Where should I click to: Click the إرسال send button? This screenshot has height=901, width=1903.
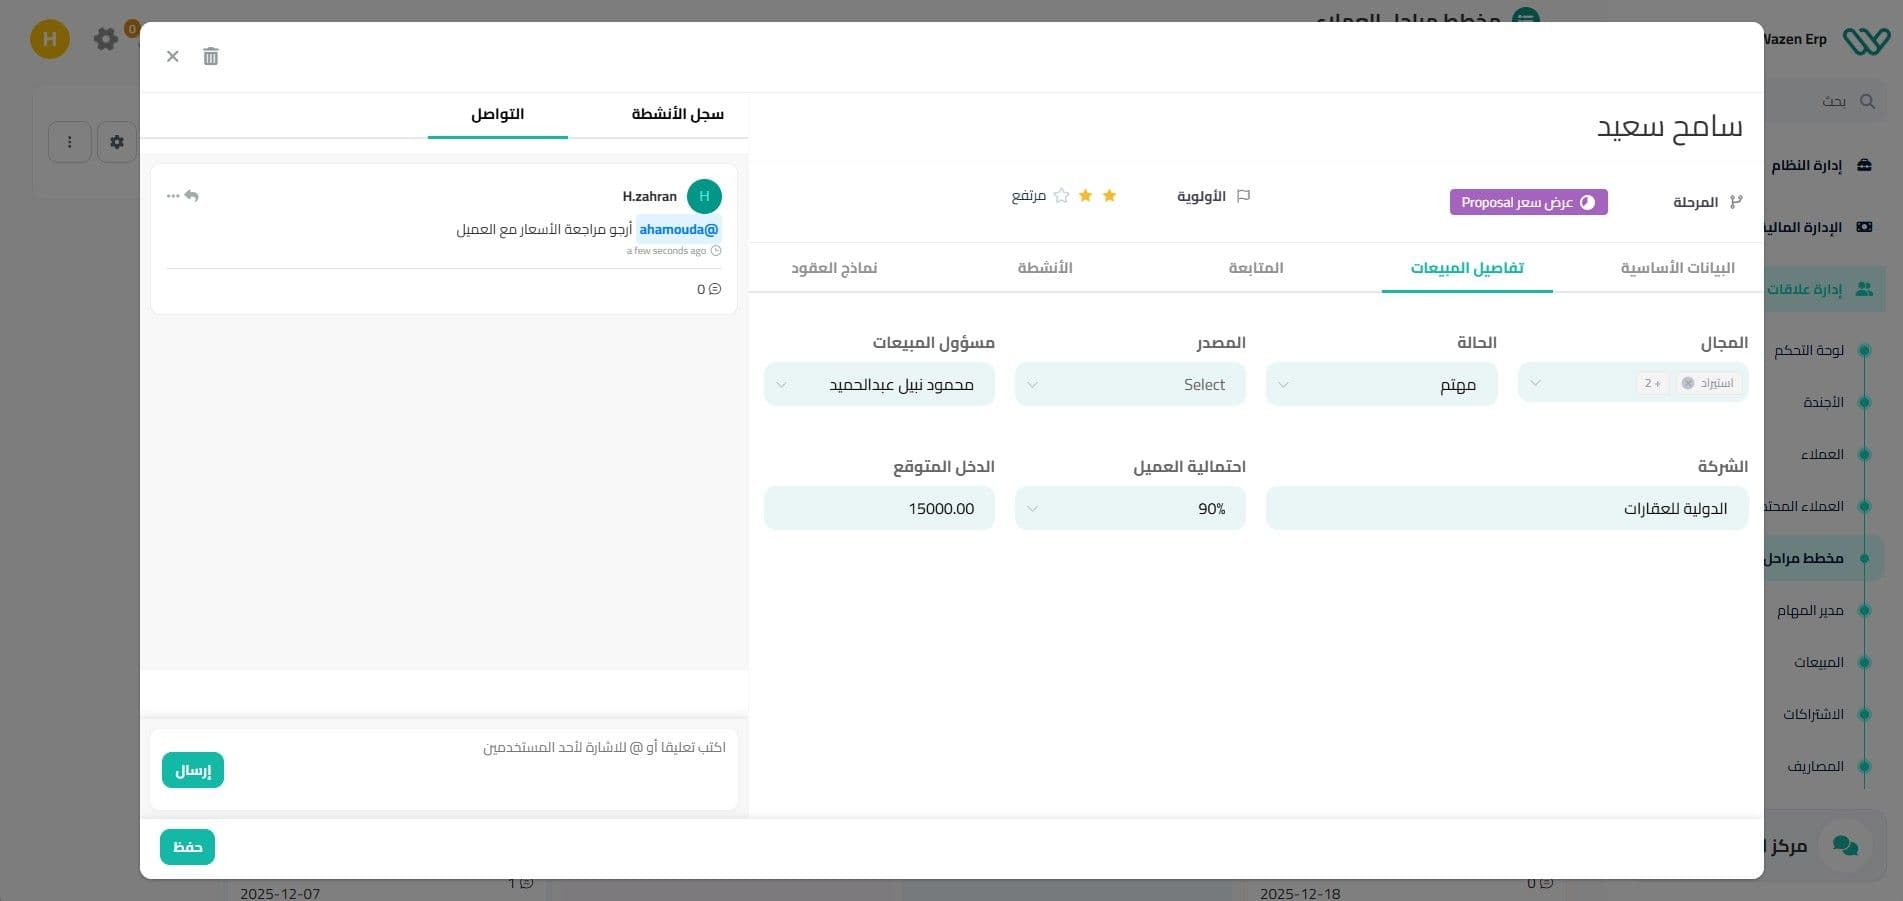193,770
